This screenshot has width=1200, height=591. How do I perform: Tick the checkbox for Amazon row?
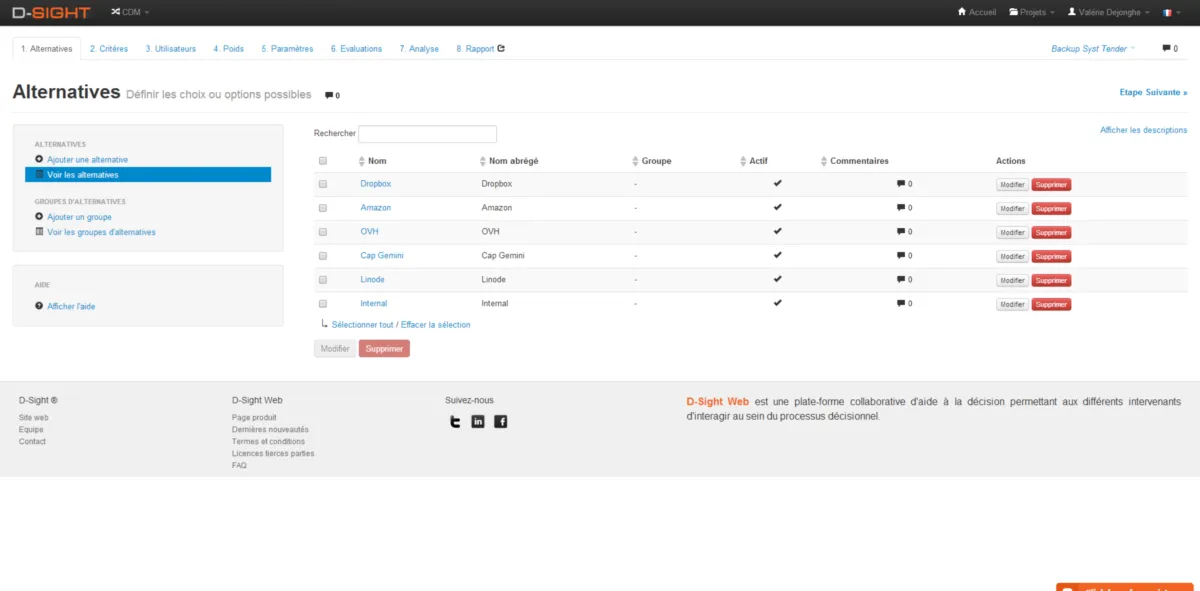tap(322, 208)
